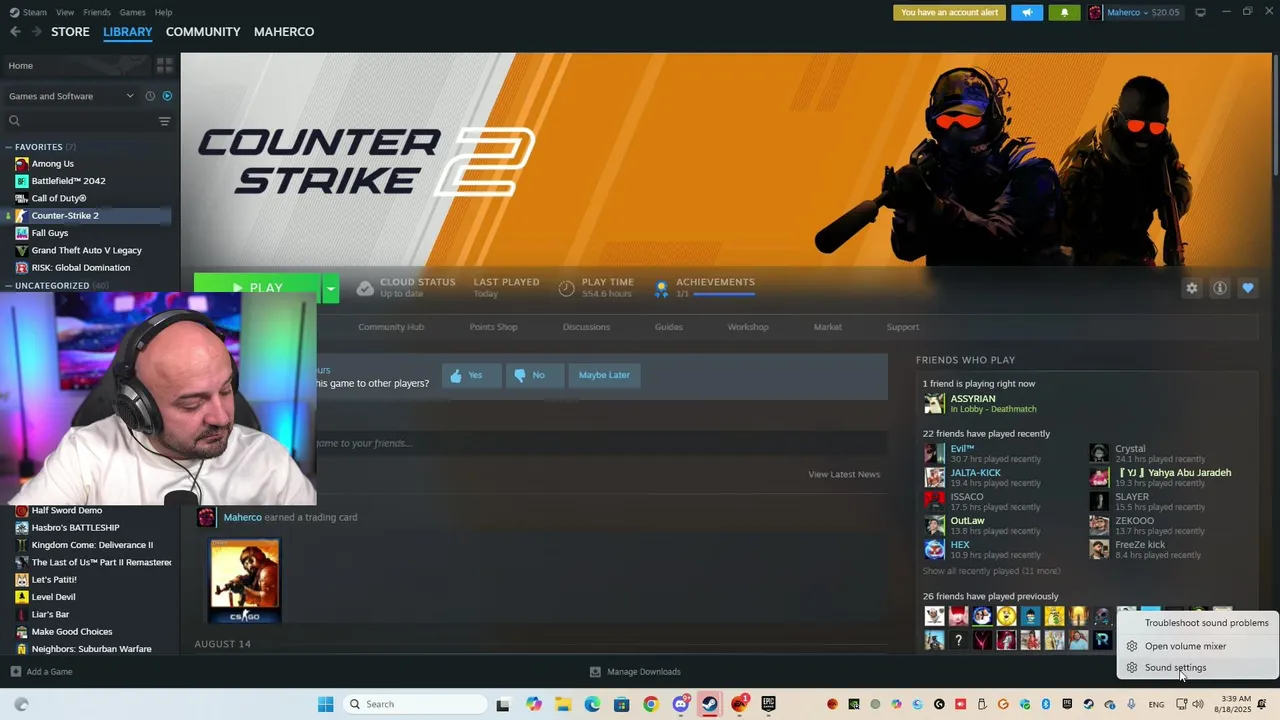Screen dimensions: 1280x720
Task: Click the green PLAY button
Action: click(x=257, y=288)
